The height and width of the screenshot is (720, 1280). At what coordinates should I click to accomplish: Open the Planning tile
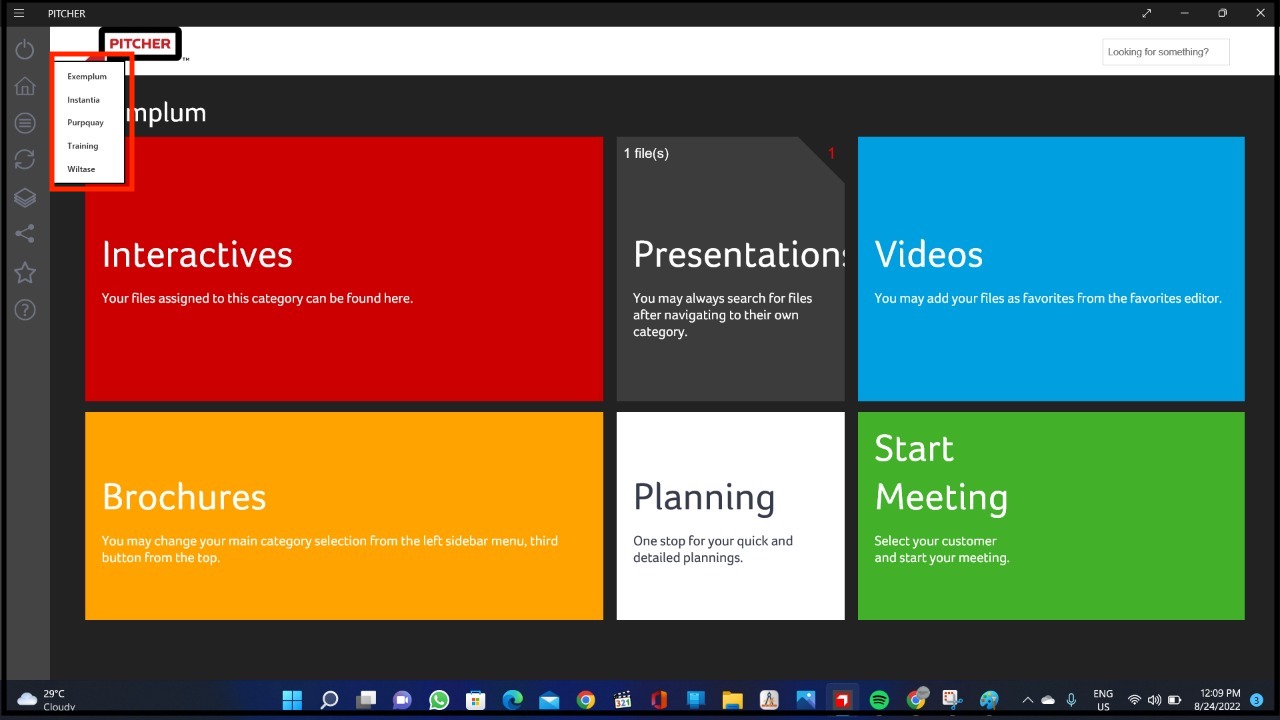click(x=730, y=515)
